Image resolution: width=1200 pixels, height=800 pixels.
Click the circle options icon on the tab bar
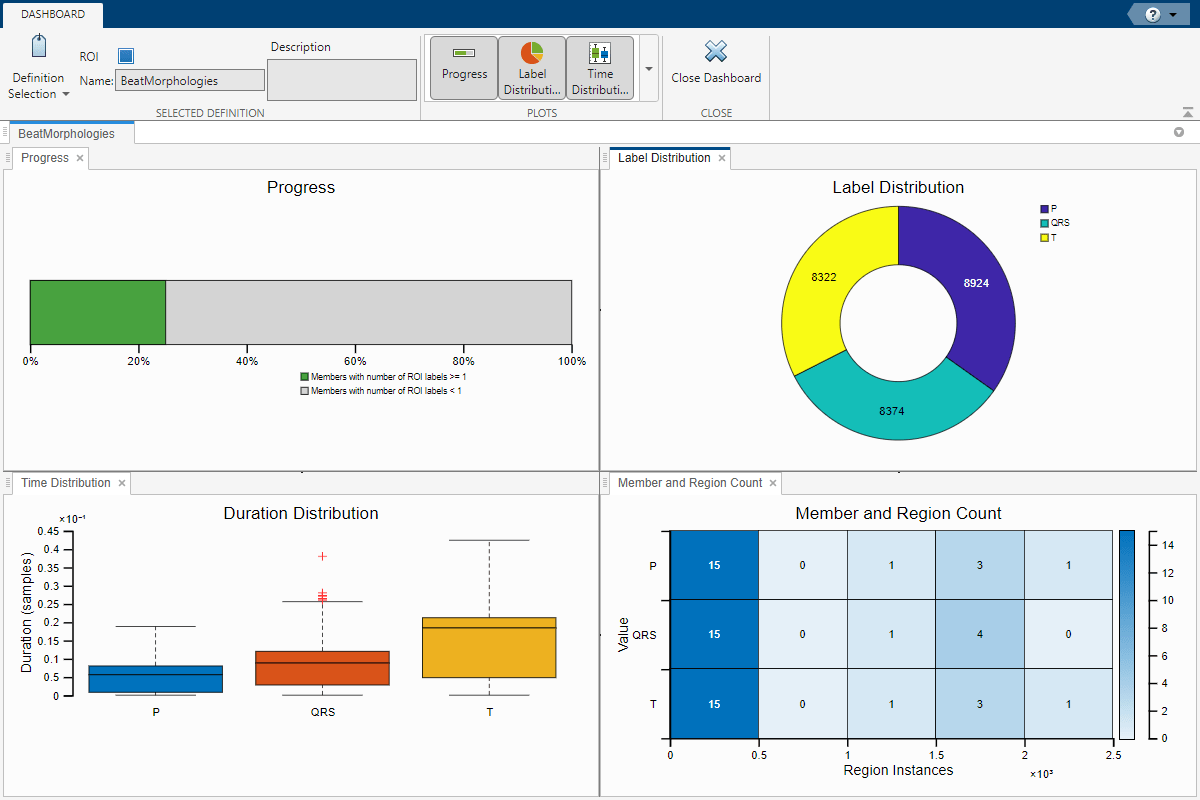(x=1179, y=131)
